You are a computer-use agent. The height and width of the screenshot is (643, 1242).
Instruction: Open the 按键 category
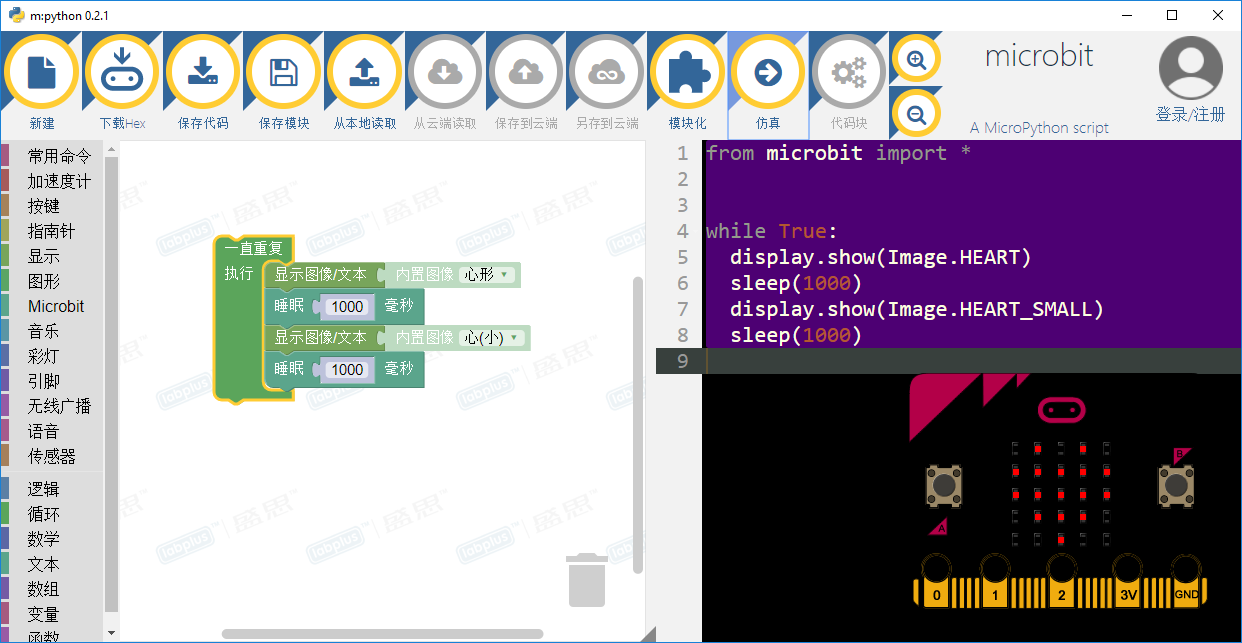(44, 206)
